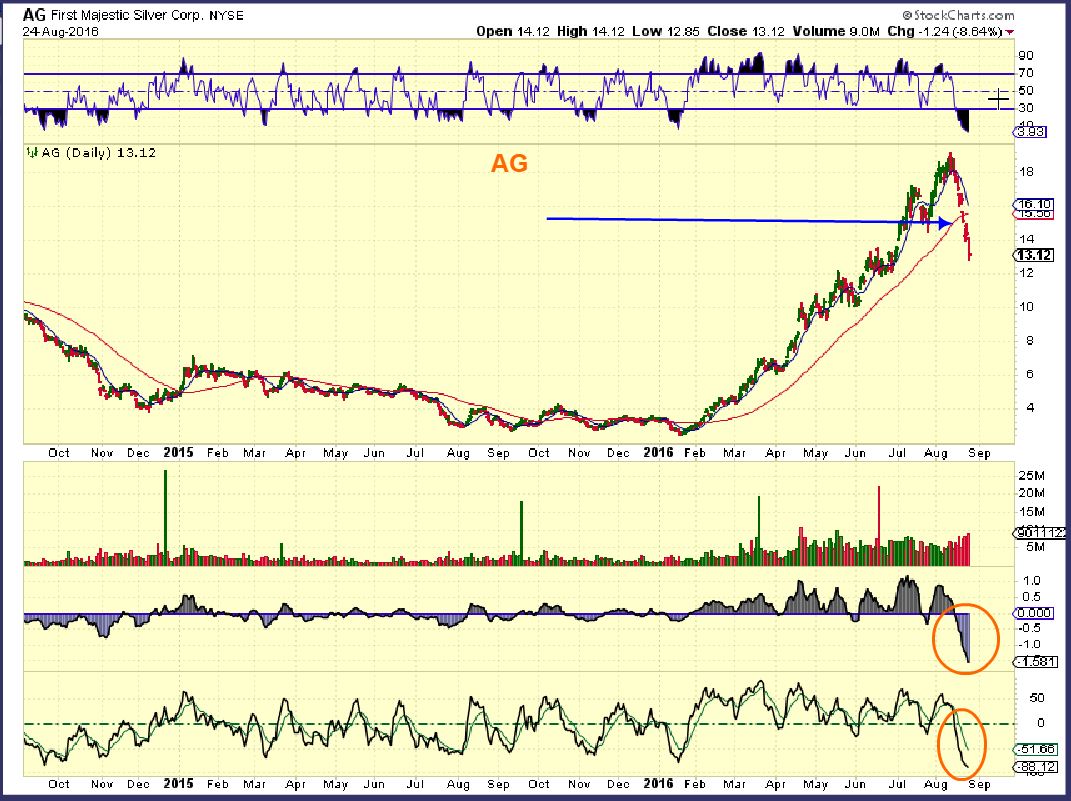This screenshot has width=1071, height=801.
Task: Click the 70 label on the RSI scale
Action: pyautogui.click(x=1026, y=73)
